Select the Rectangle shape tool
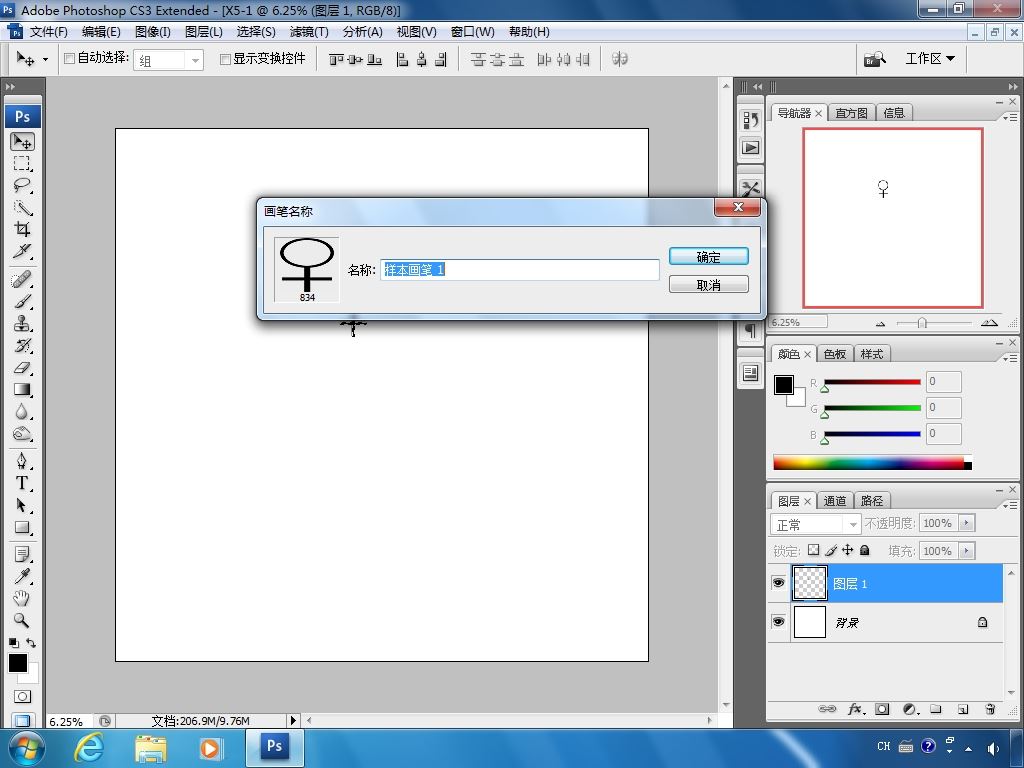Image resolution: width=1024 pixels, height=768 pixels. click(x=22, y=528)
